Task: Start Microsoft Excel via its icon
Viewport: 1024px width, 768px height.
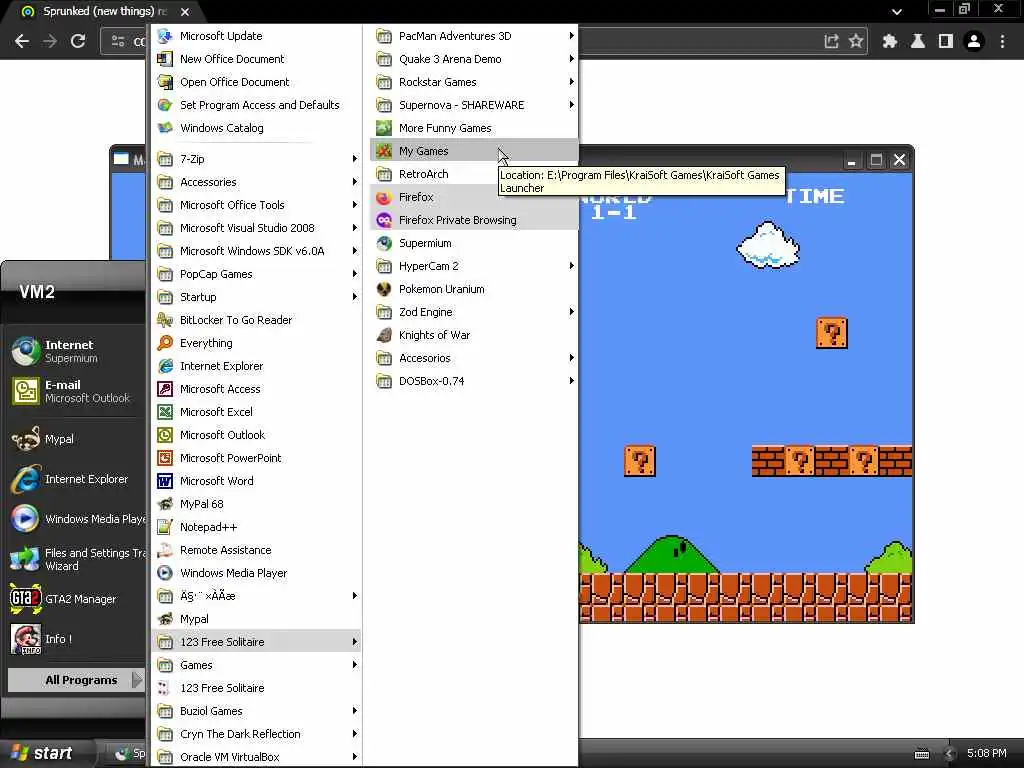Action: coord(165,412)
